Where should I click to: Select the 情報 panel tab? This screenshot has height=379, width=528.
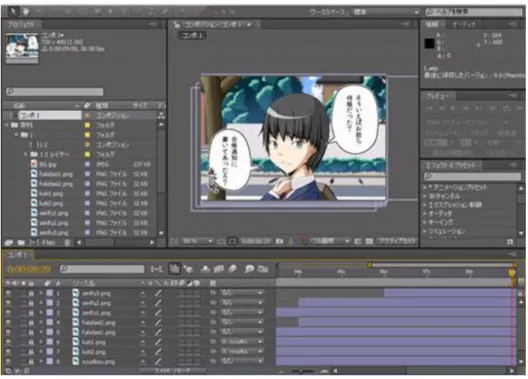[432, 25]
